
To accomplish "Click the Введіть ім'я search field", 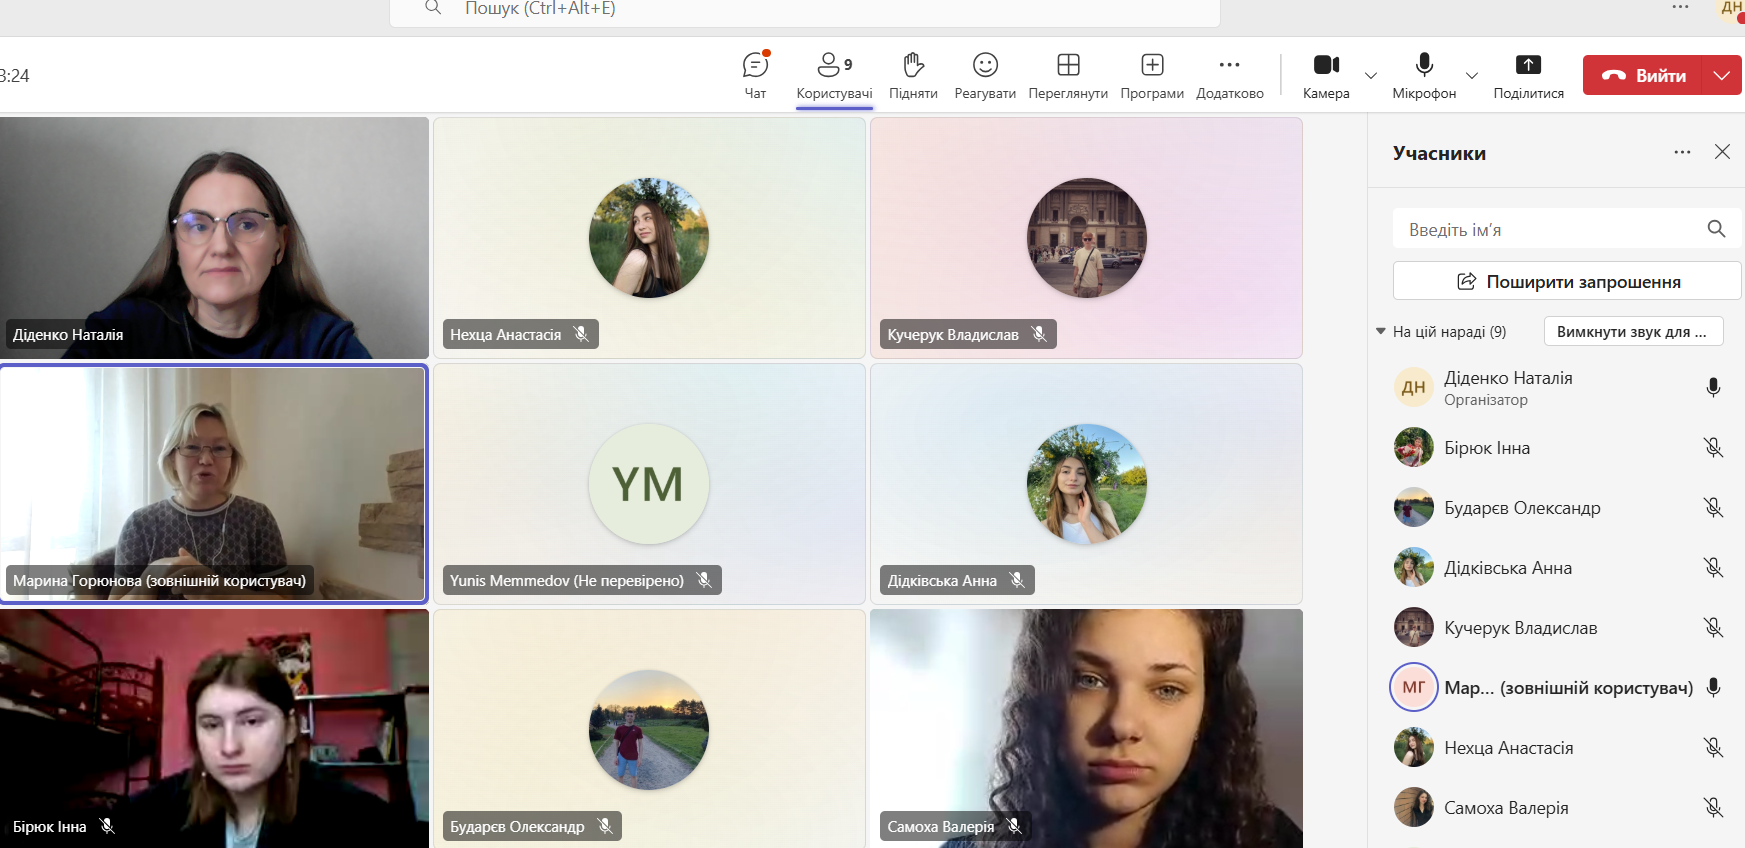I will click(x=1550, y=230).
